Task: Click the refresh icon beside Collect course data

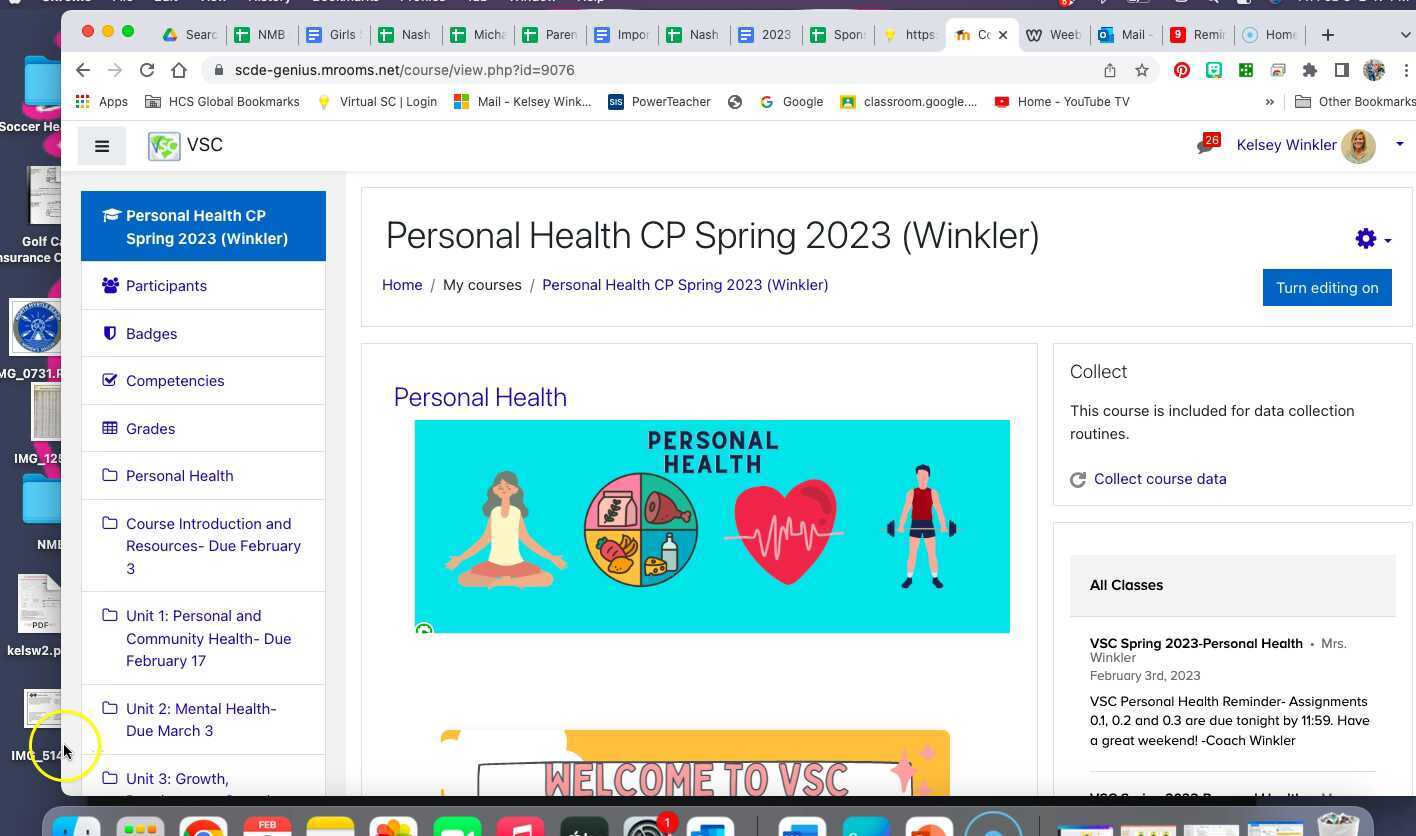Action: tap(1078, 479)
